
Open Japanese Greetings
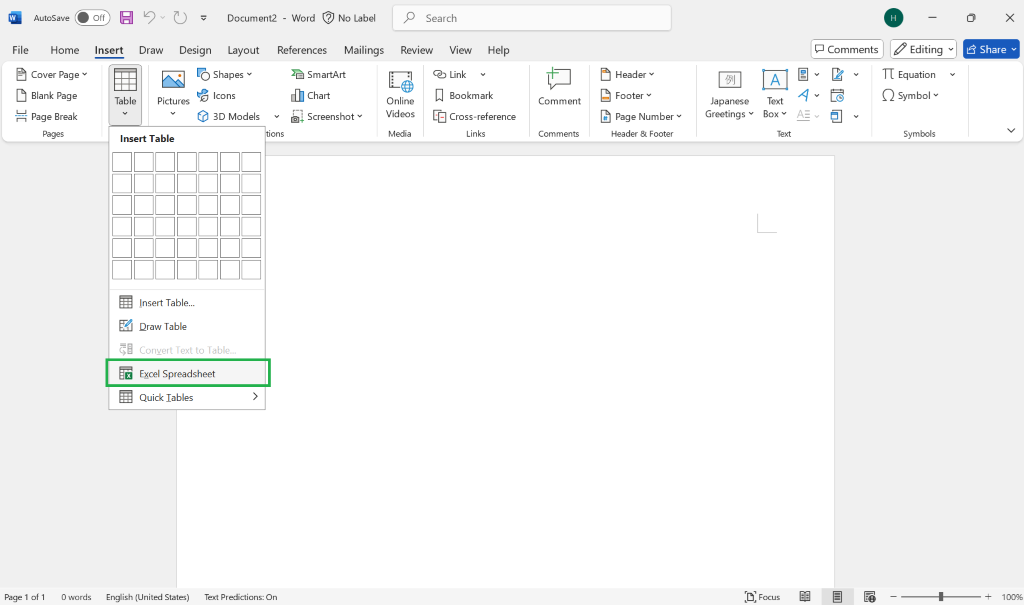click(x=729, y=94)
